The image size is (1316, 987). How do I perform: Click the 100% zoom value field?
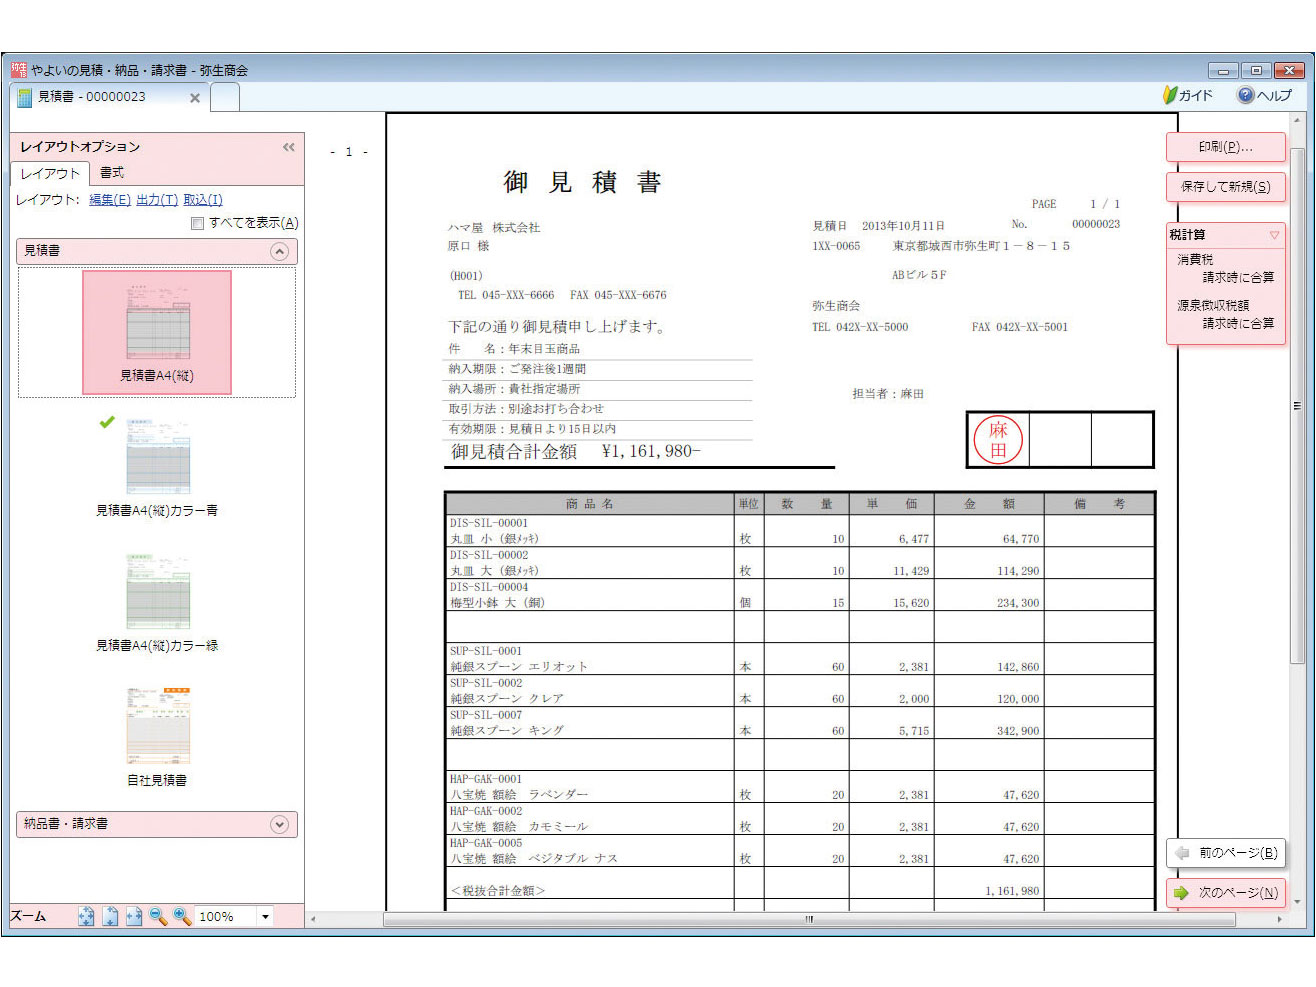pos(226,916)
